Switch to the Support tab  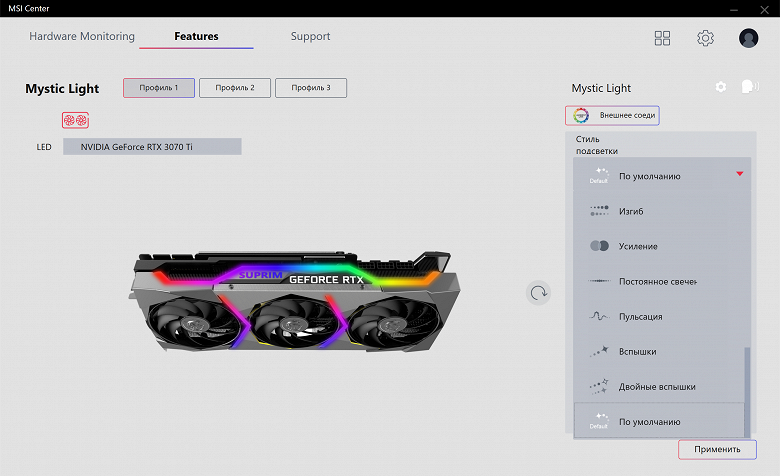[310, 36]
